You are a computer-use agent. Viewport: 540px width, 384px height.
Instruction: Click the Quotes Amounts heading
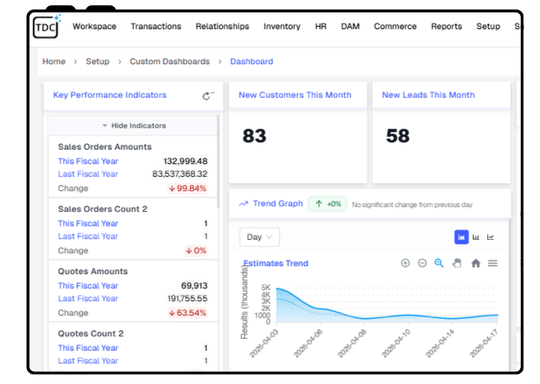(93, 271)
